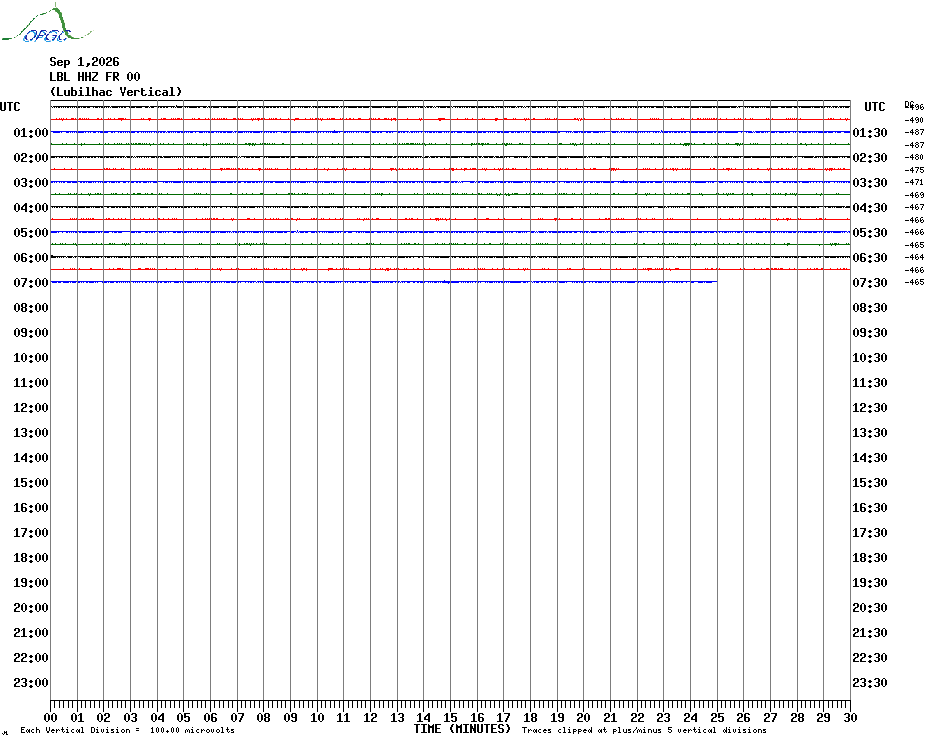Click the end of the blue 07:00 trace

716,282
